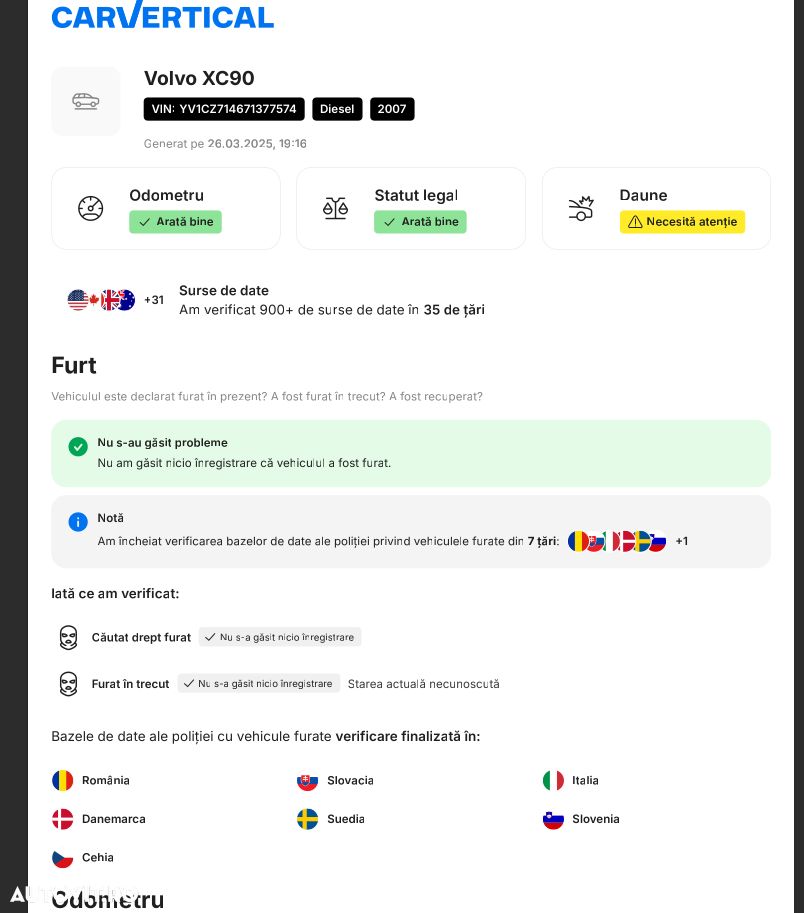Click the România flag icon in the list
This screenshot has height=913, width=804.
(63, 780)
